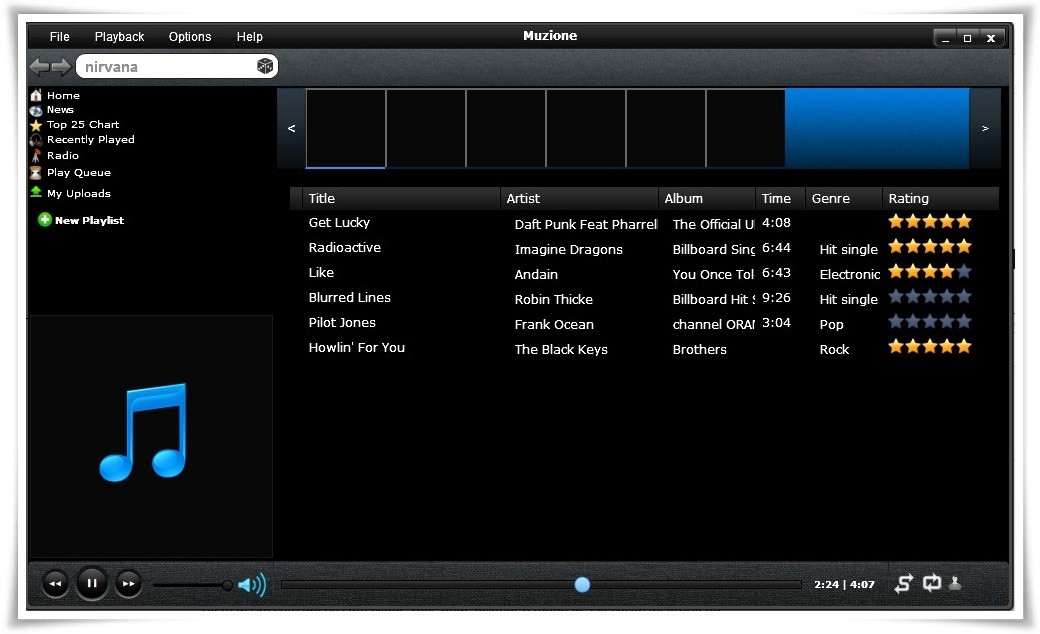
Task: Pause playback with the pause button
Action: click(x=92, y=584)
